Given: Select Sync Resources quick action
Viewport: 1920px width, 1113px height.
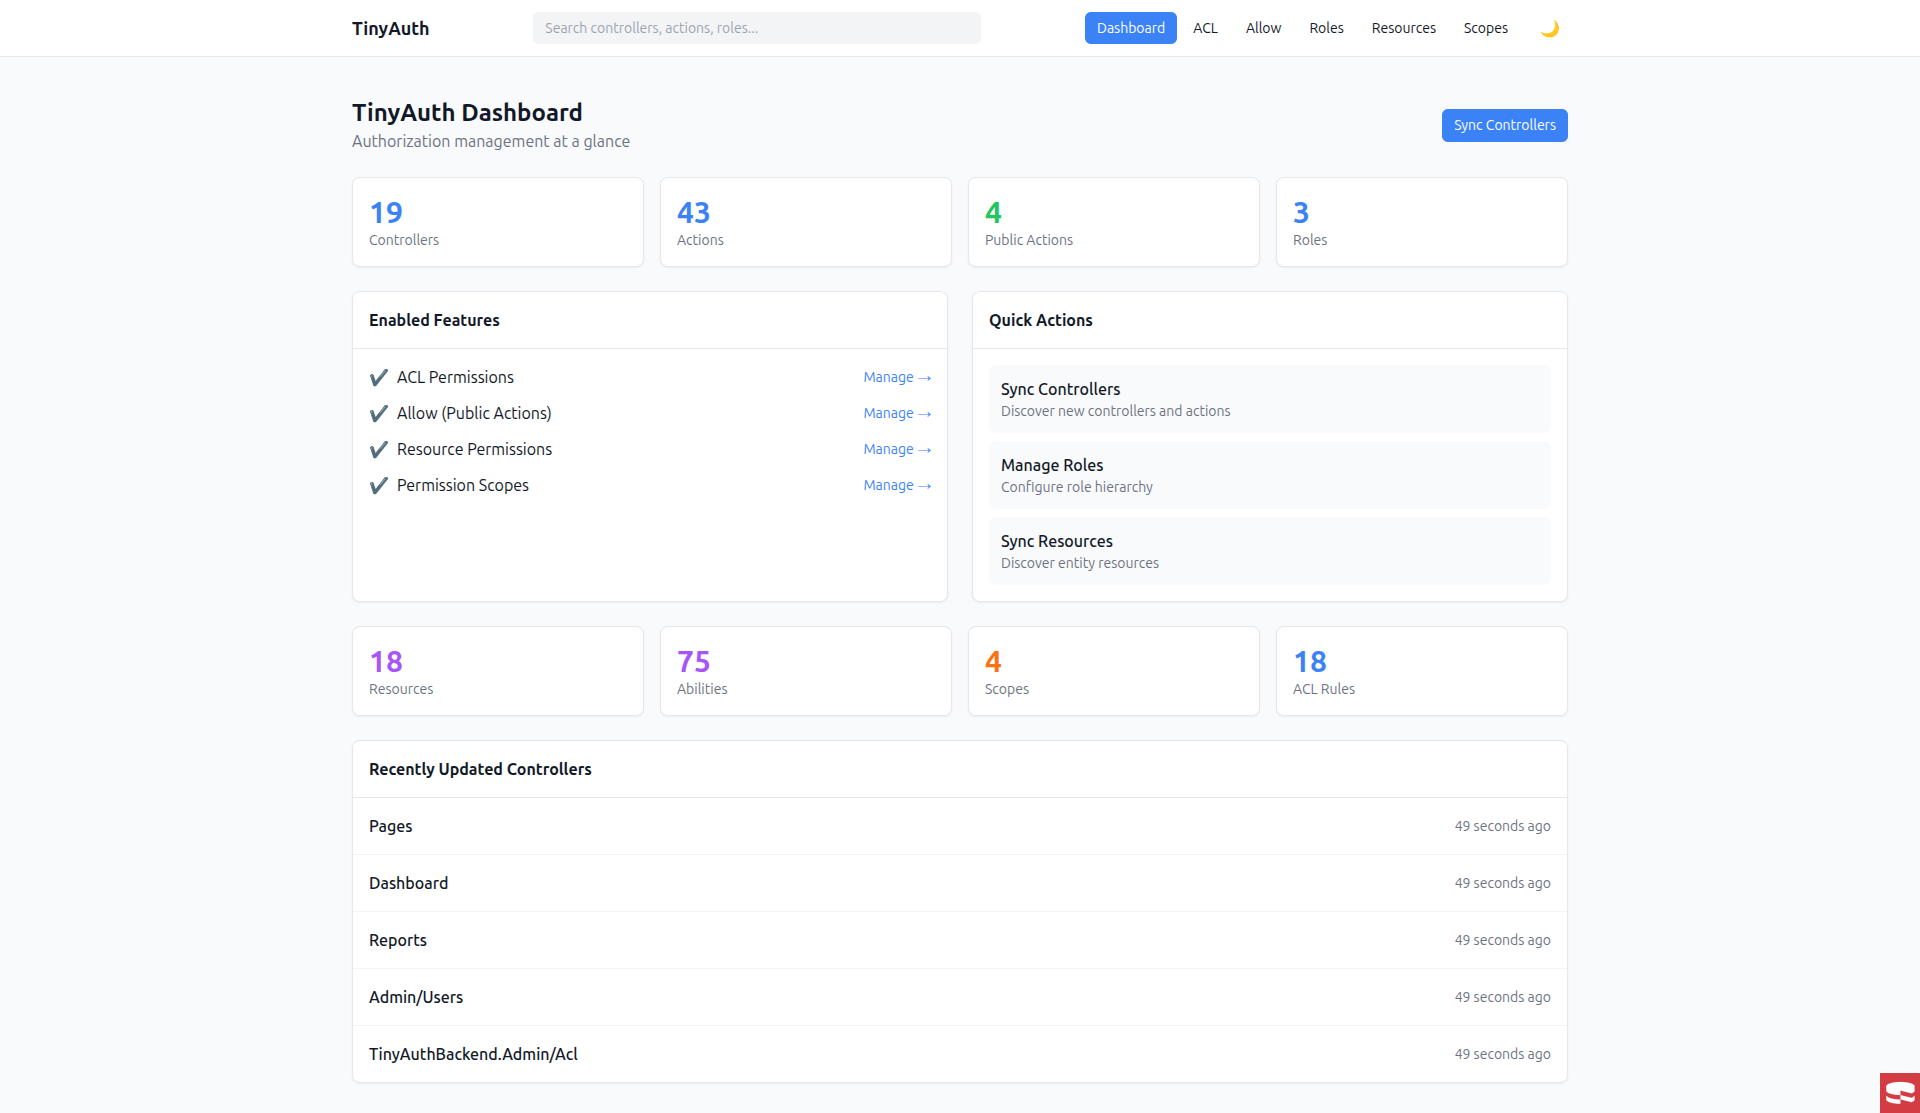Looking at the screenshot, I should point(1269,551).
